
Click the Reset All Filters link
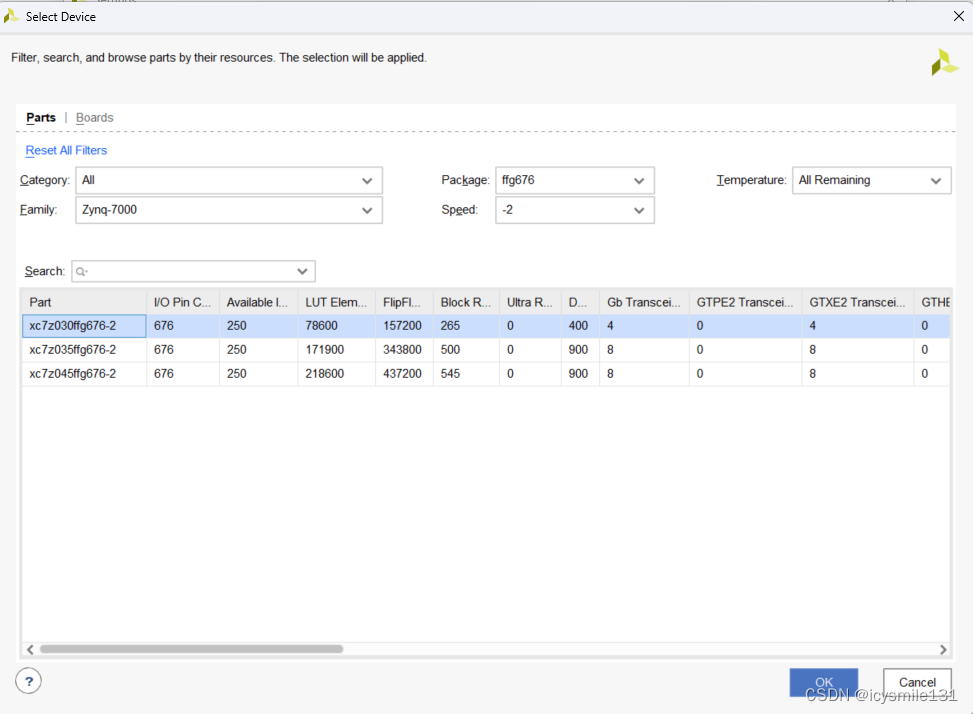(66, 151)
